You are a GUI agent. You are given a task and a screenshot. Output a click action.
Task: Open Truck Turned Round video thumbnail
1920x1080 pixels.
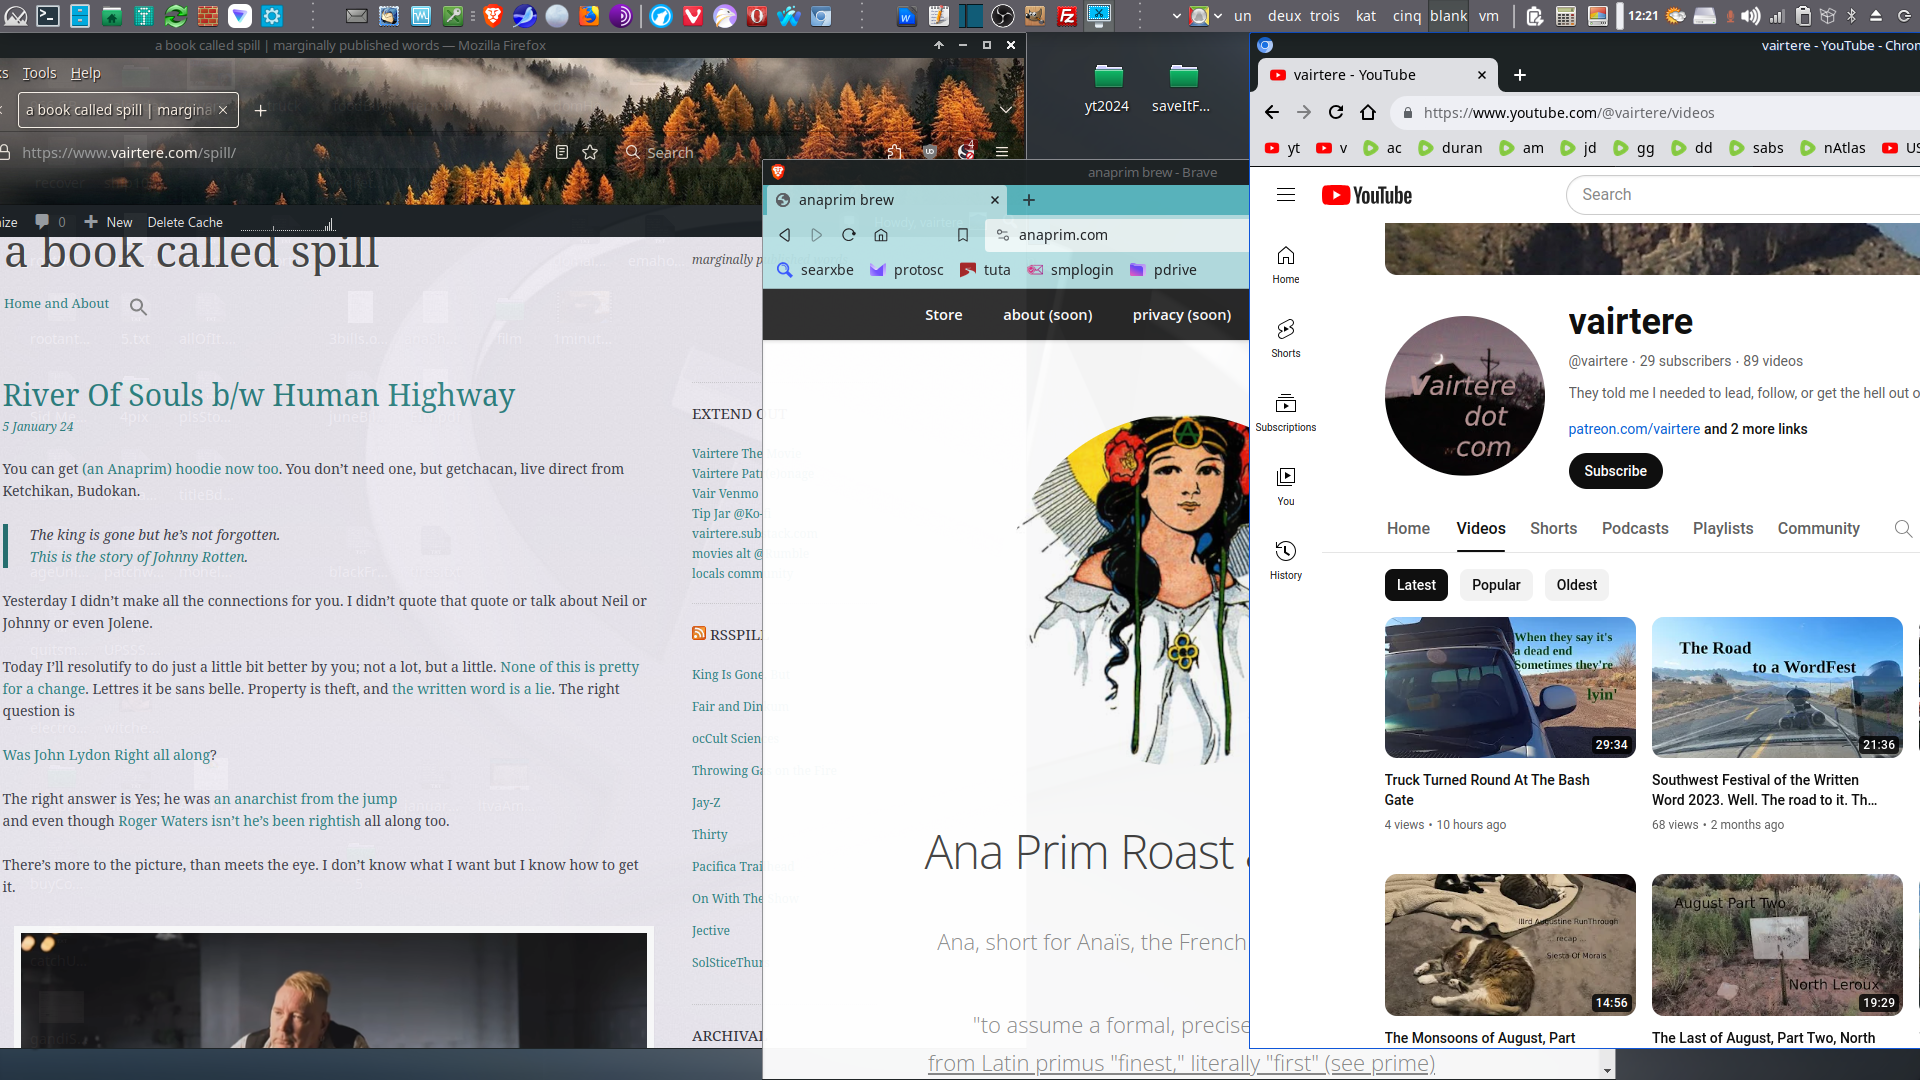click(x=1509, y=687)
